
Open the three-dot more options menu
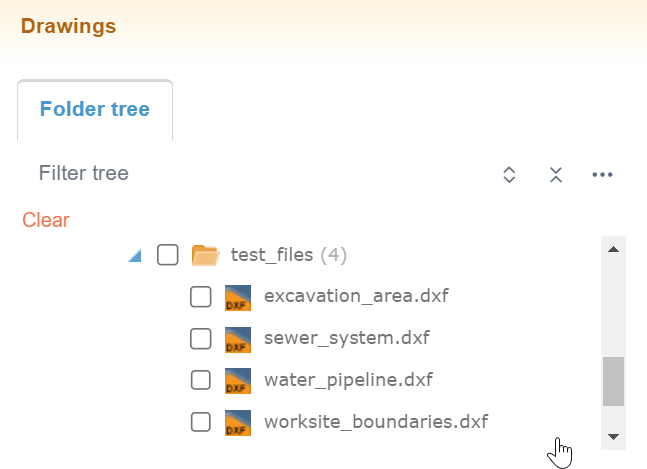[601, 175]
